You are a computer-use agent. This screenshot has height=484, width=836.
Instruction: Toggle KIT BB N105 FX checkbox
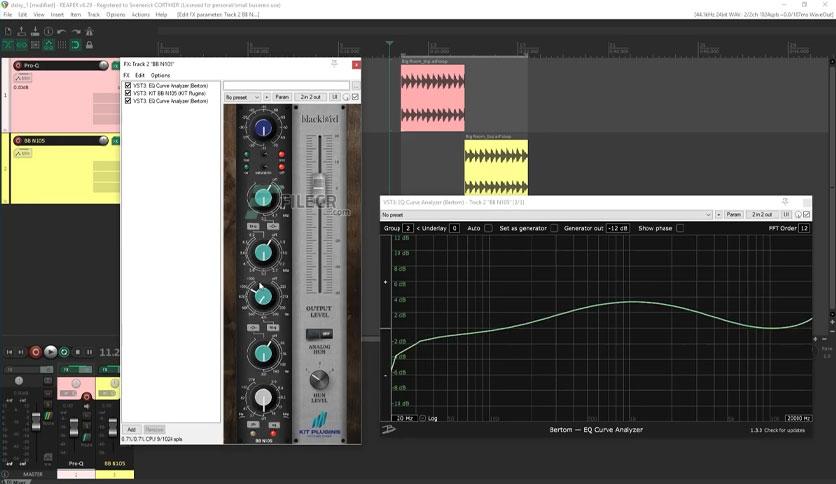click(128, 93)
